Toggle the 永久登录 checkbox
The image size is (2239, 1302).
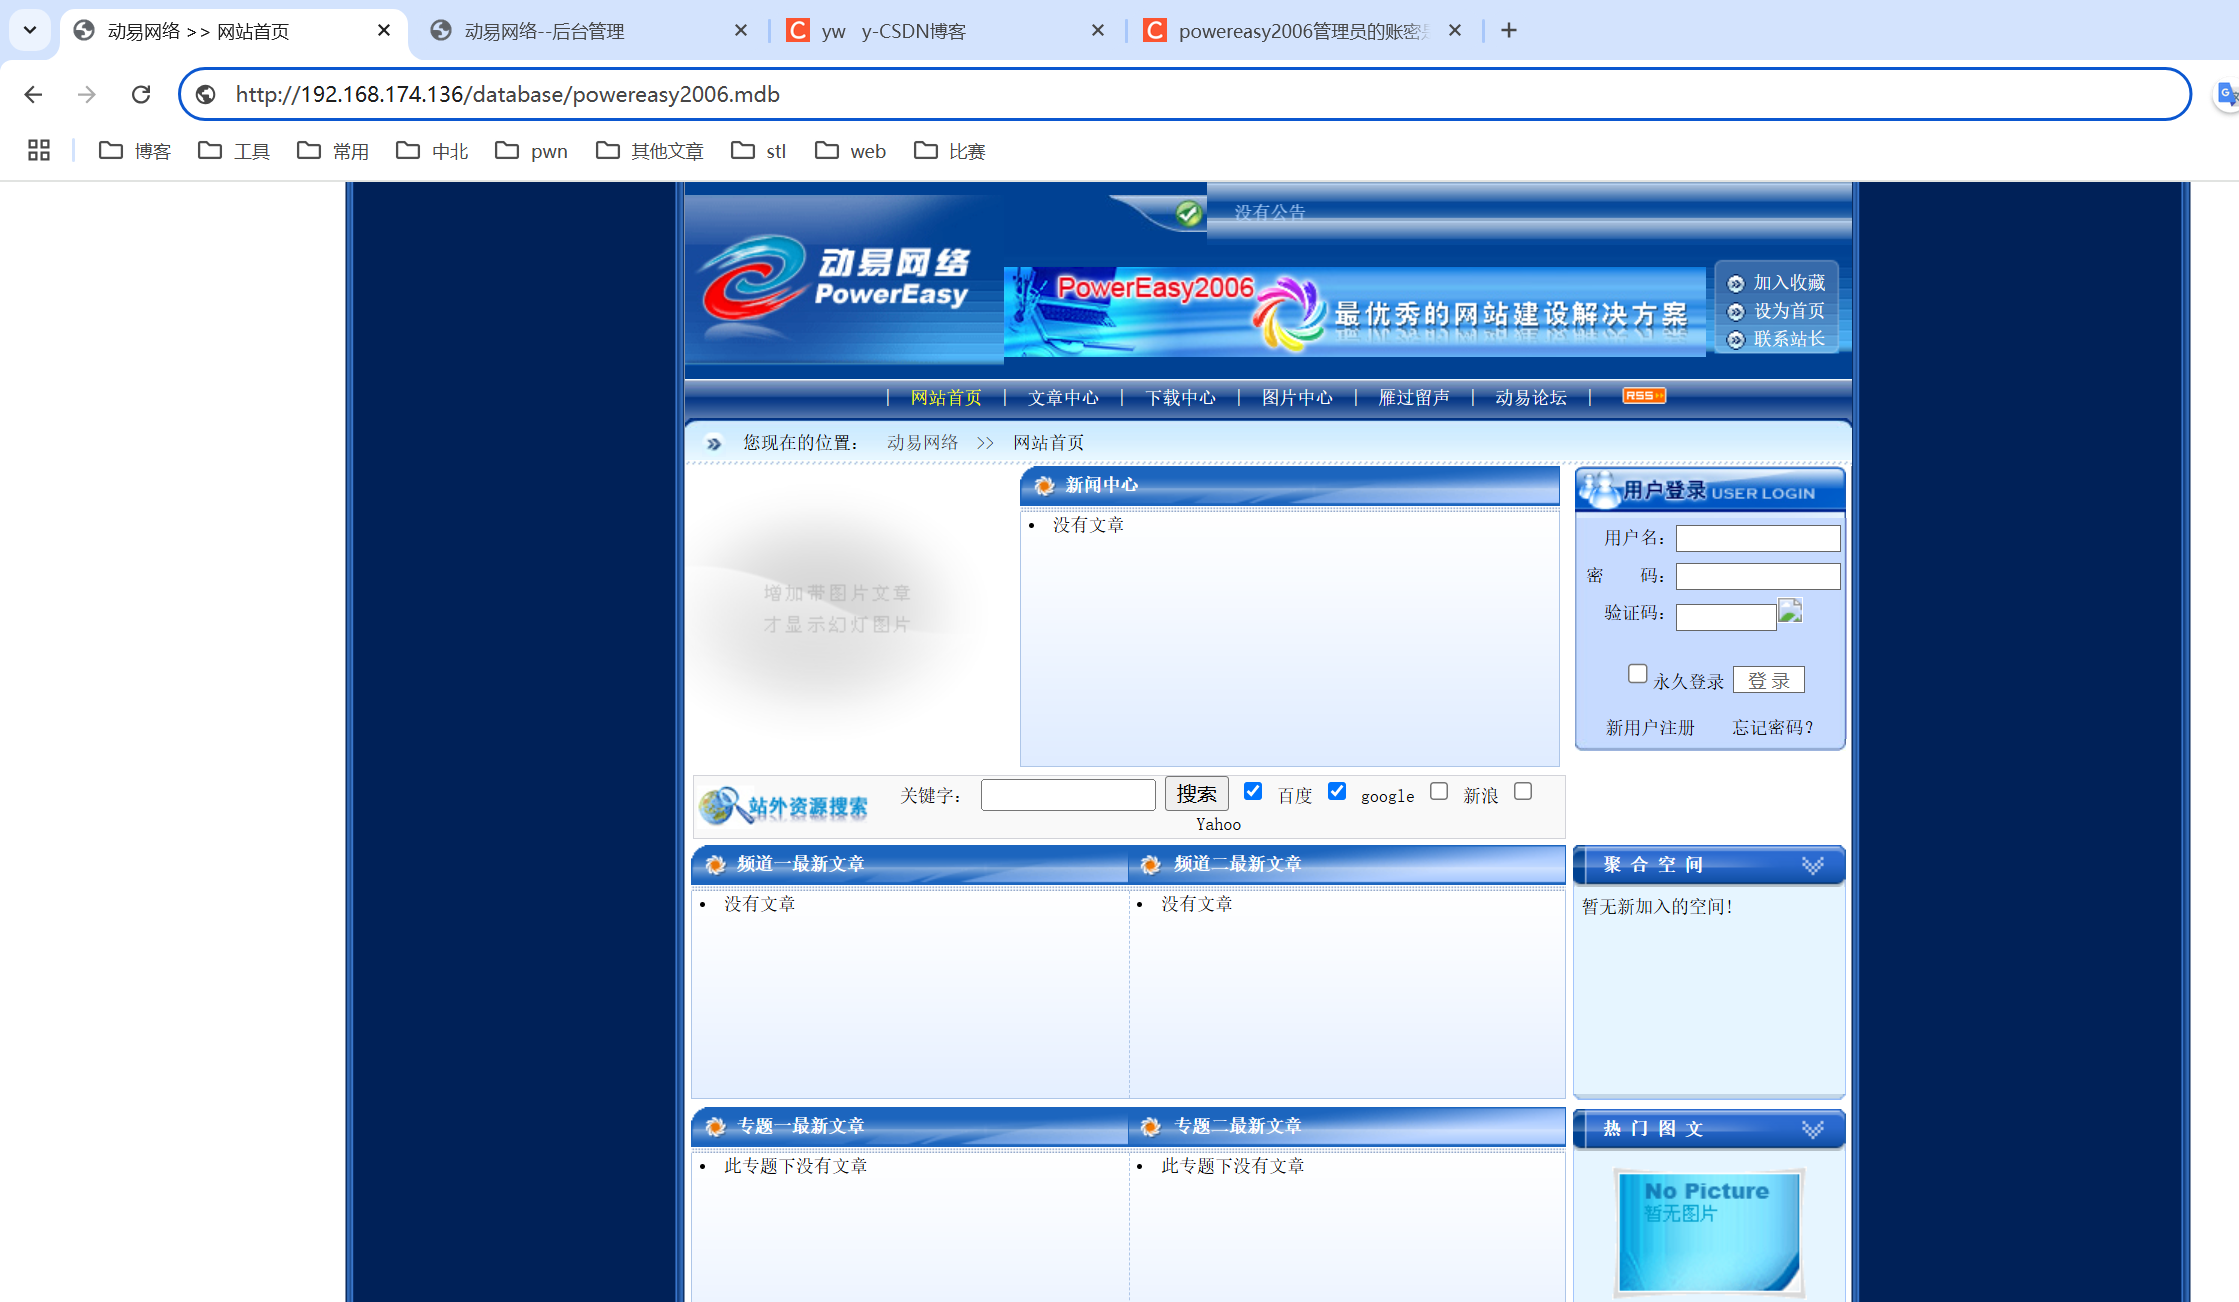click(1637, 674)
